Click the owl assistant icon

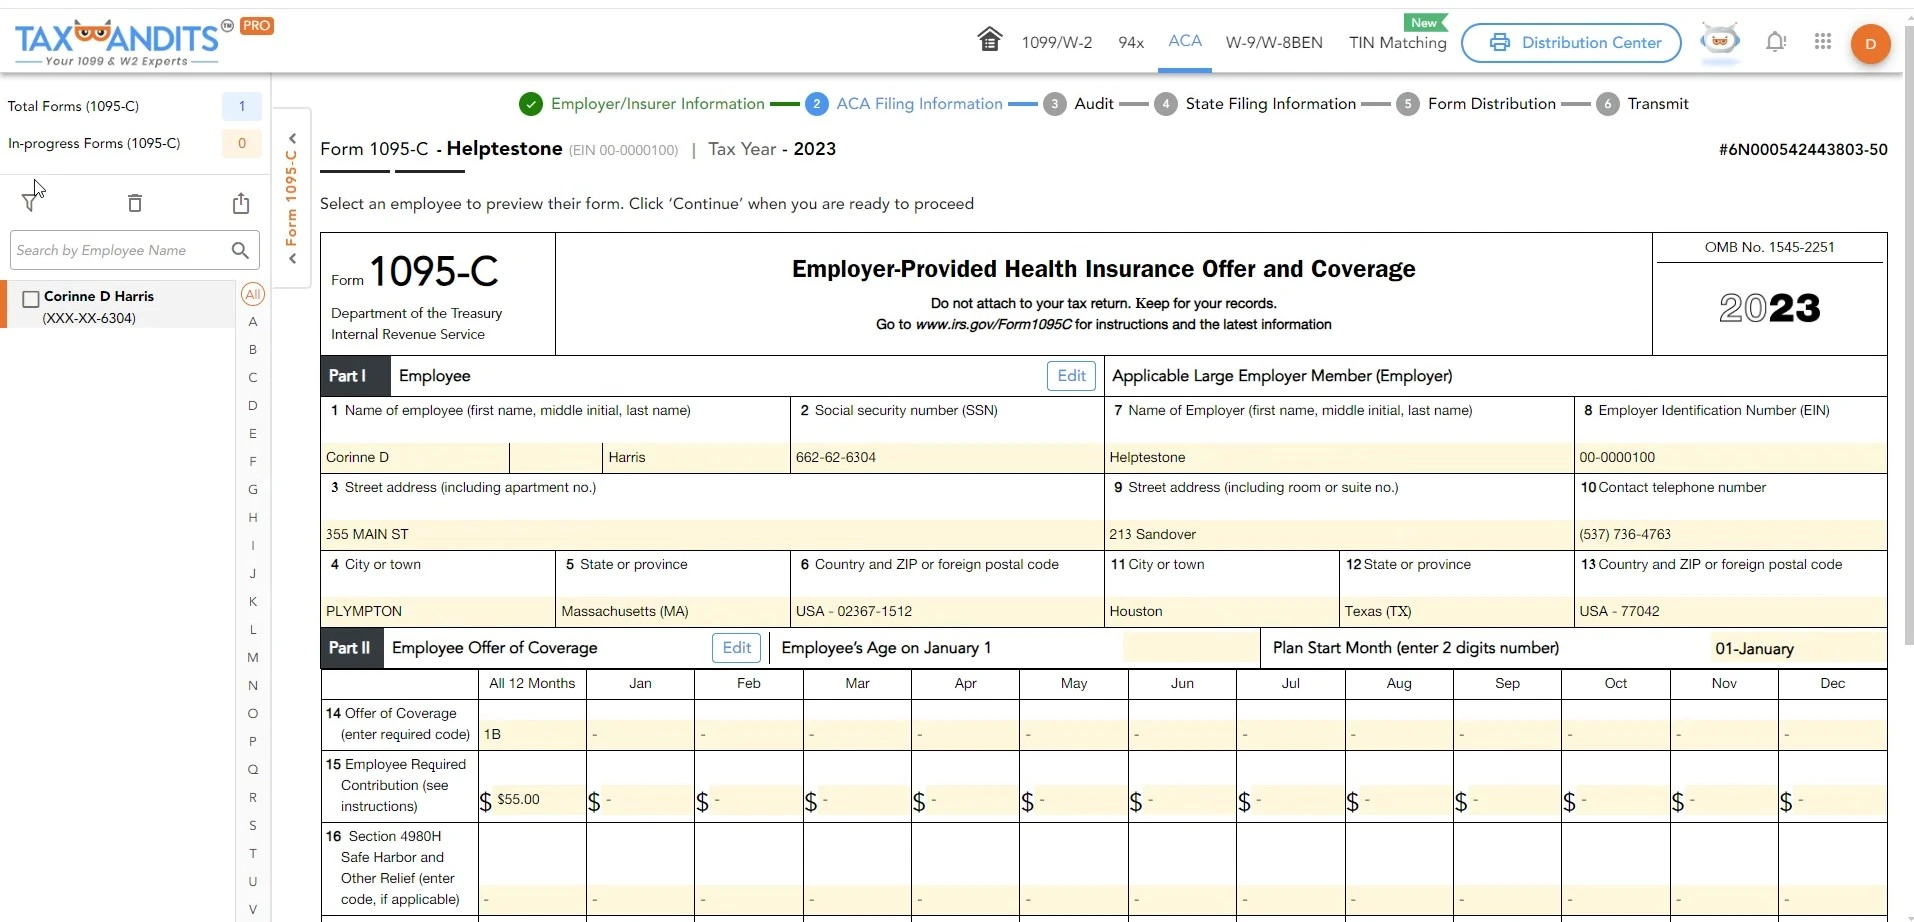point(1720,42)
